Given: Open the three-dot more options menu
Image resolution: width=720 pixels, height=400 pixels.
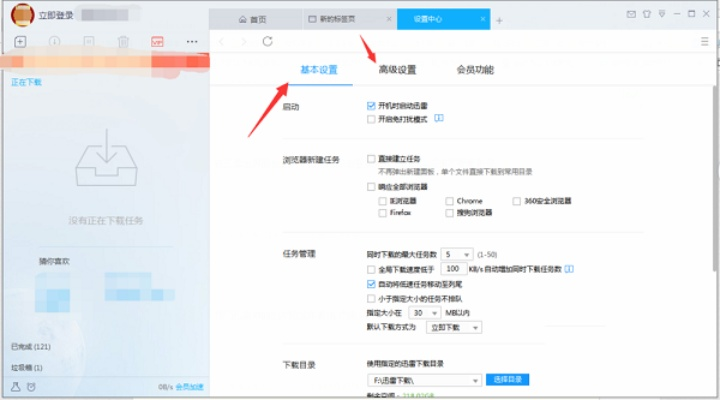Looking at the screenshot, I should 192,42.
